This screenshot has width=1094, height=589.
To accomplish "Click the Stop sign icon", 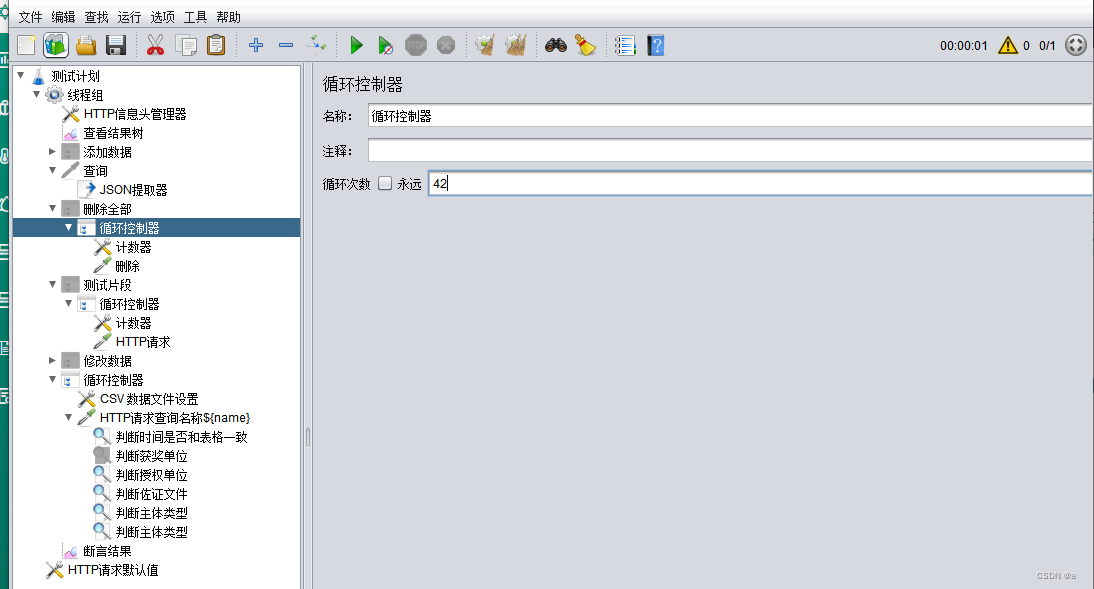I will [416, 45].
